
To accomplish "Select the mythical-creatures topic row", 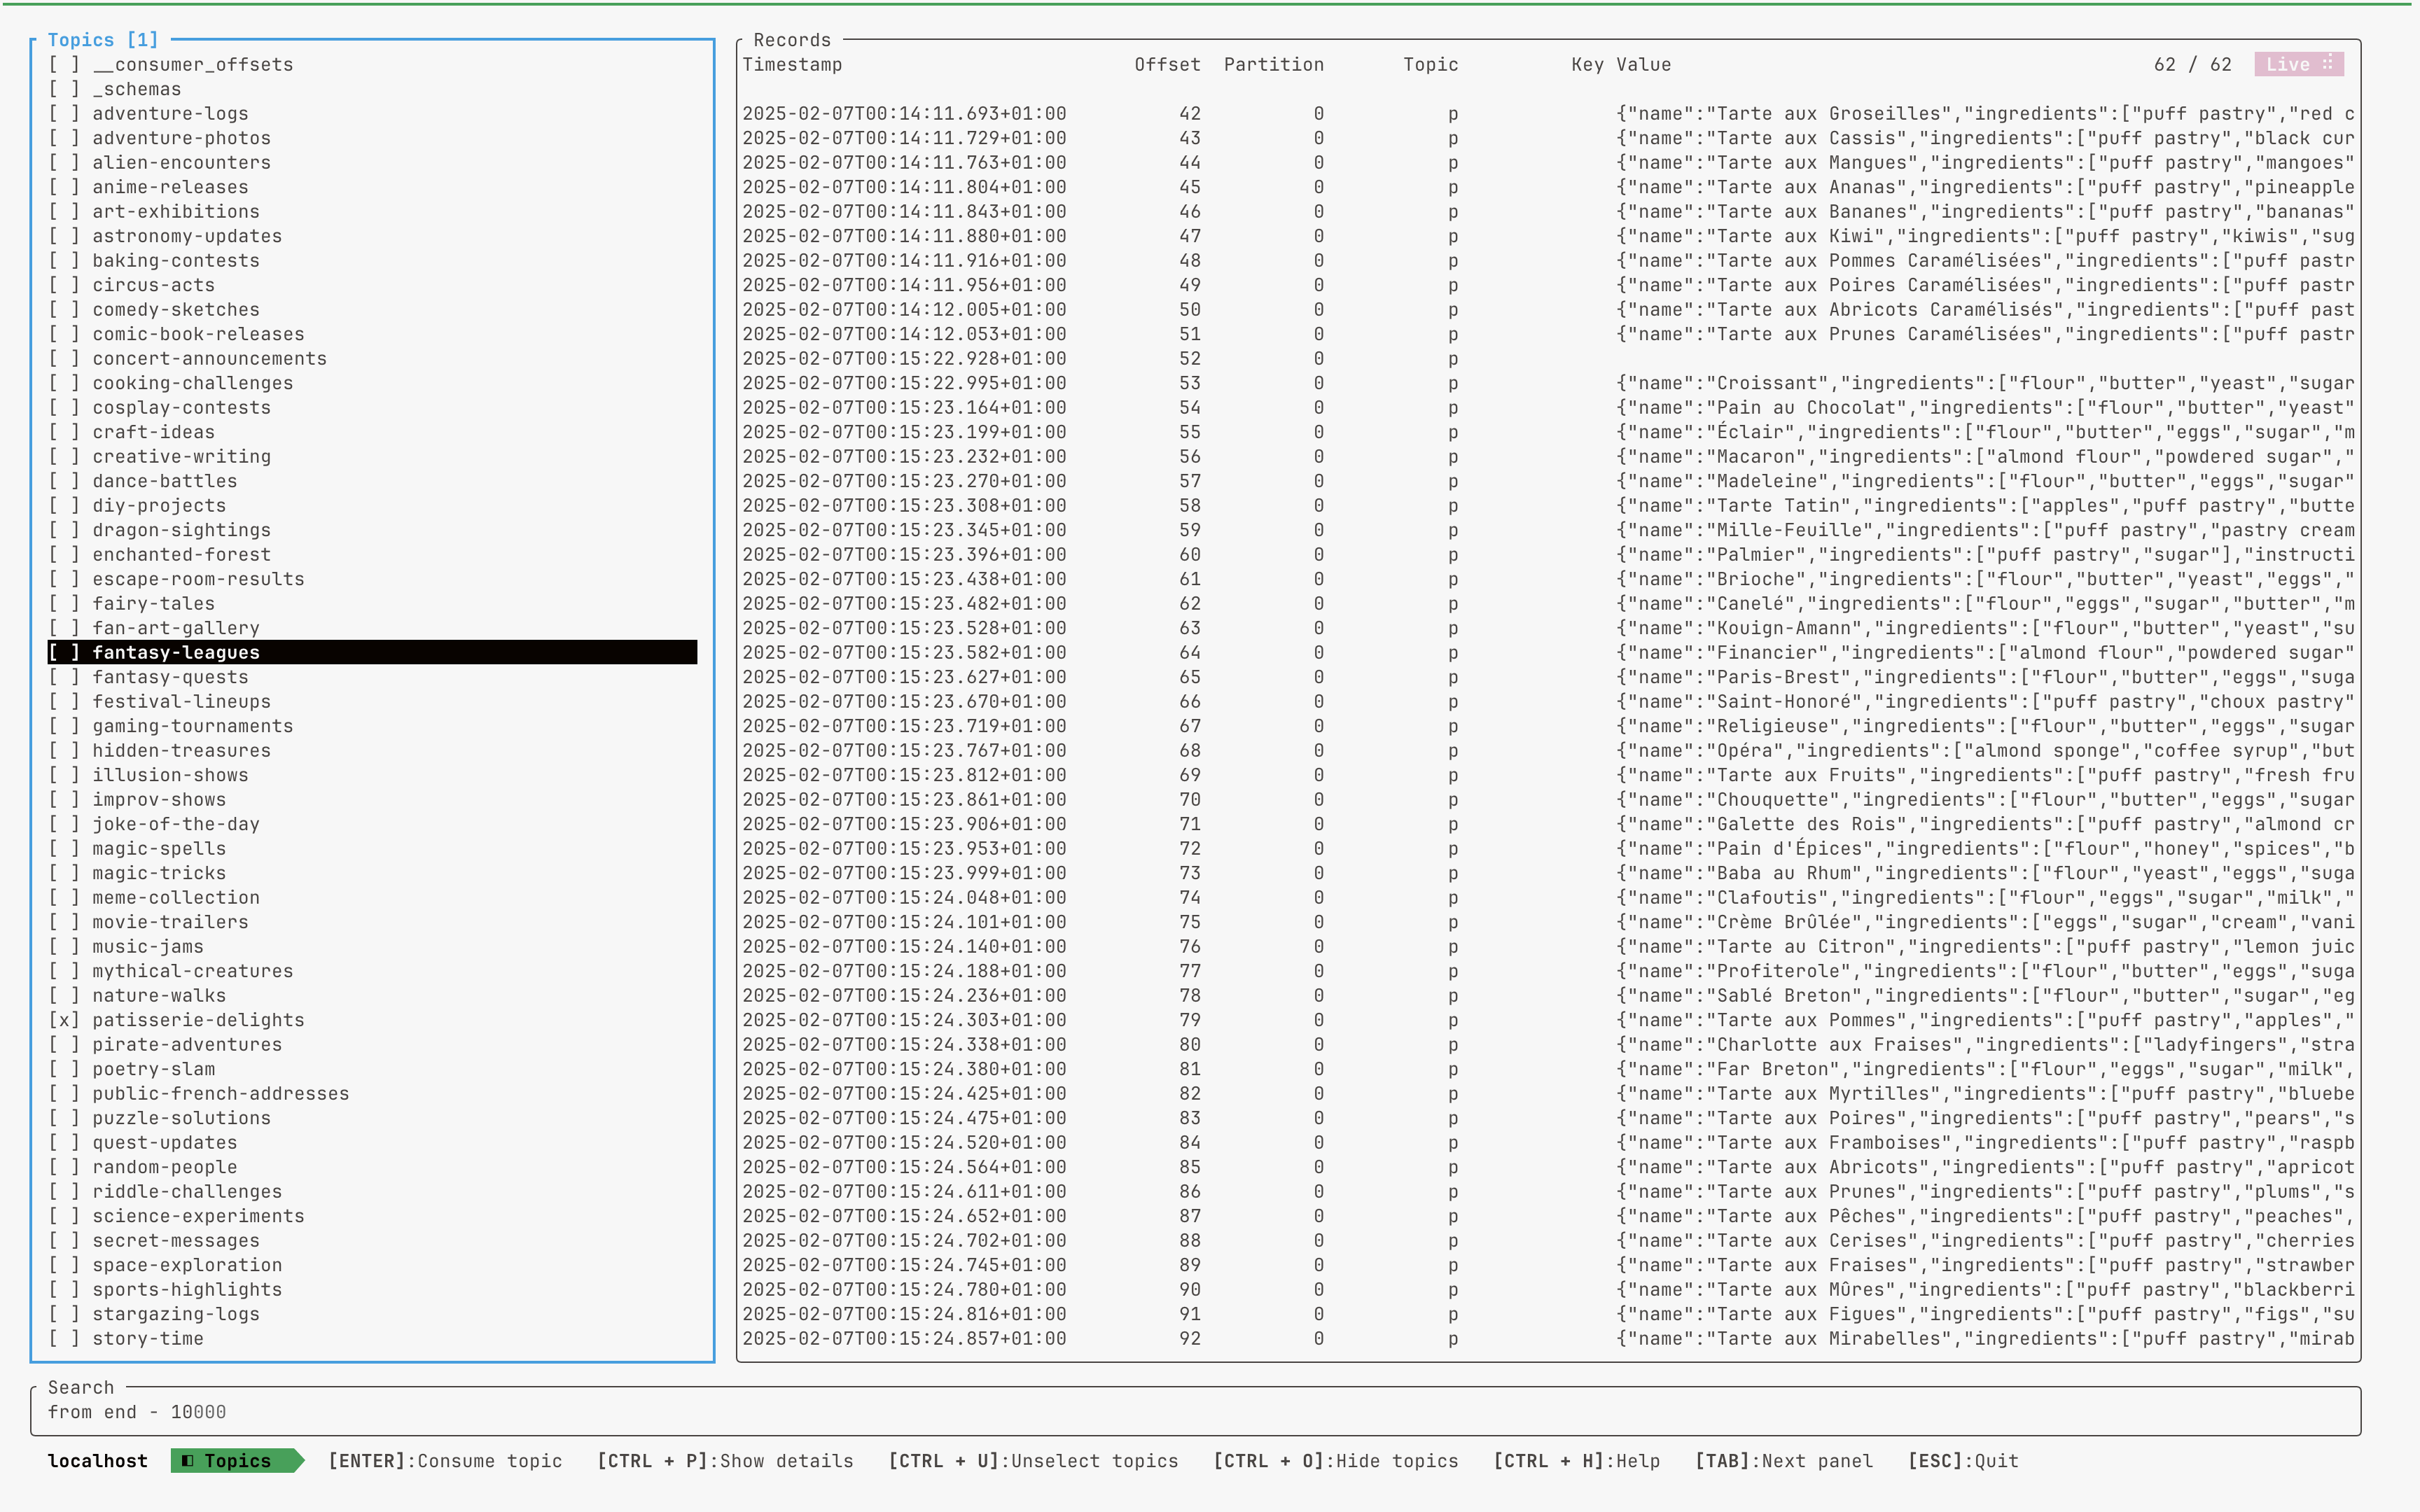I will (x=372, y=971).
